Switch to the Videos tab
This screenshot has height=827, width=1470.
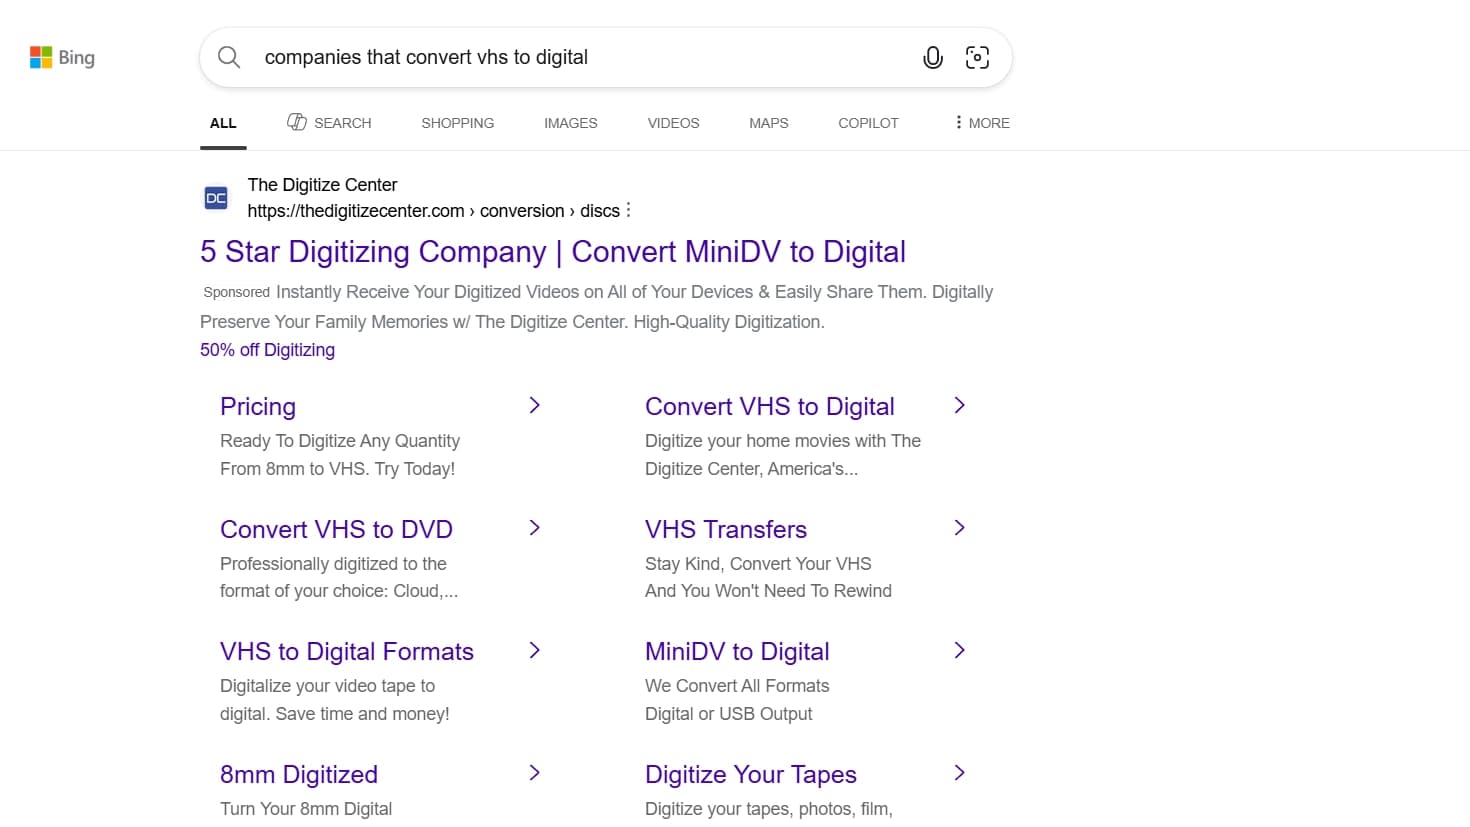point(672,122)
